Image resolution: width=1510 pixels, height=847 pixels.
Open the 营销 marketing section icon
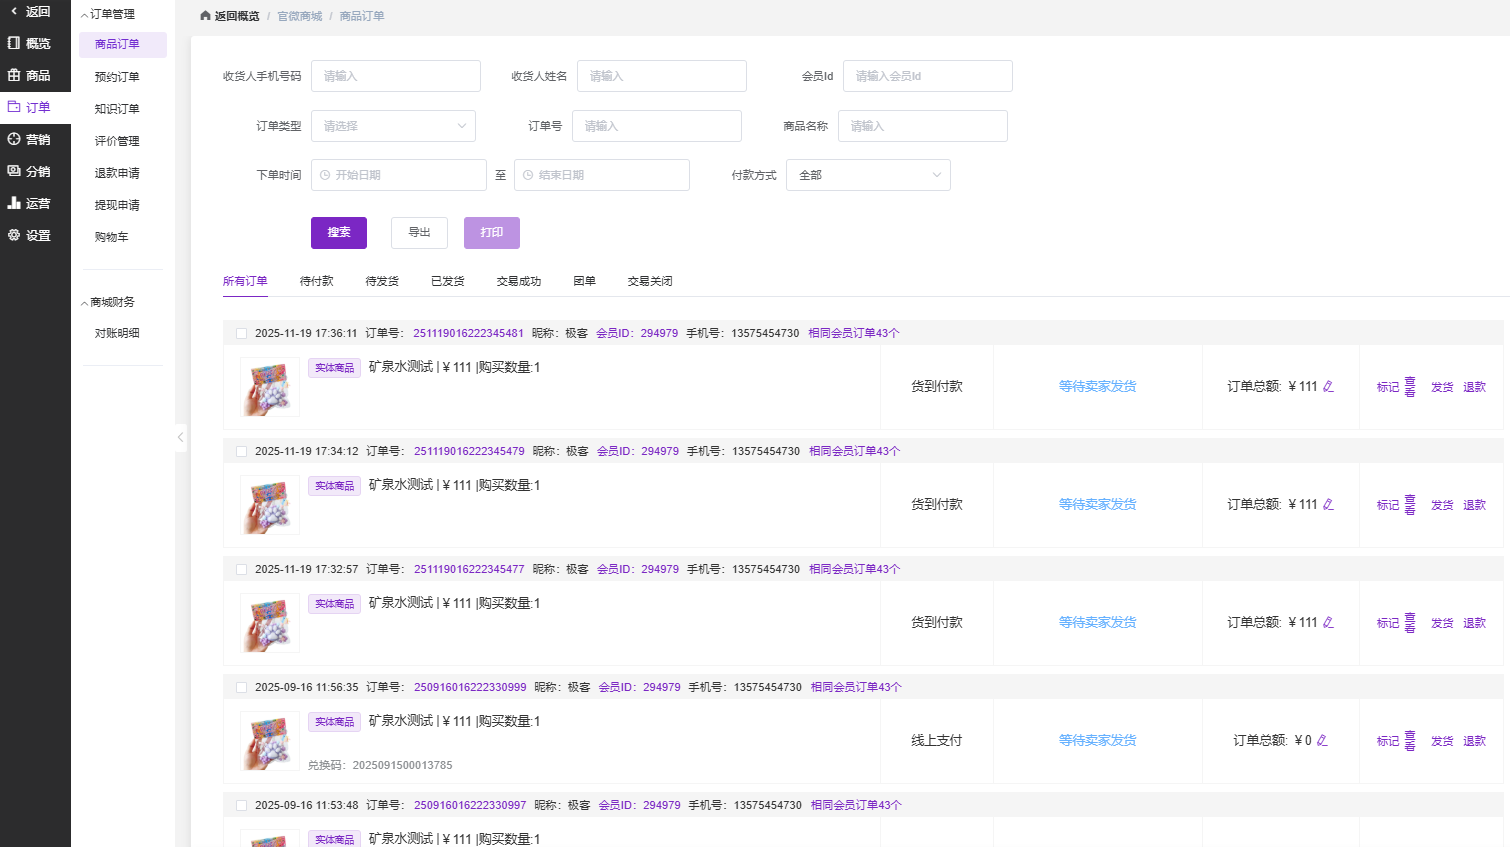14,139
